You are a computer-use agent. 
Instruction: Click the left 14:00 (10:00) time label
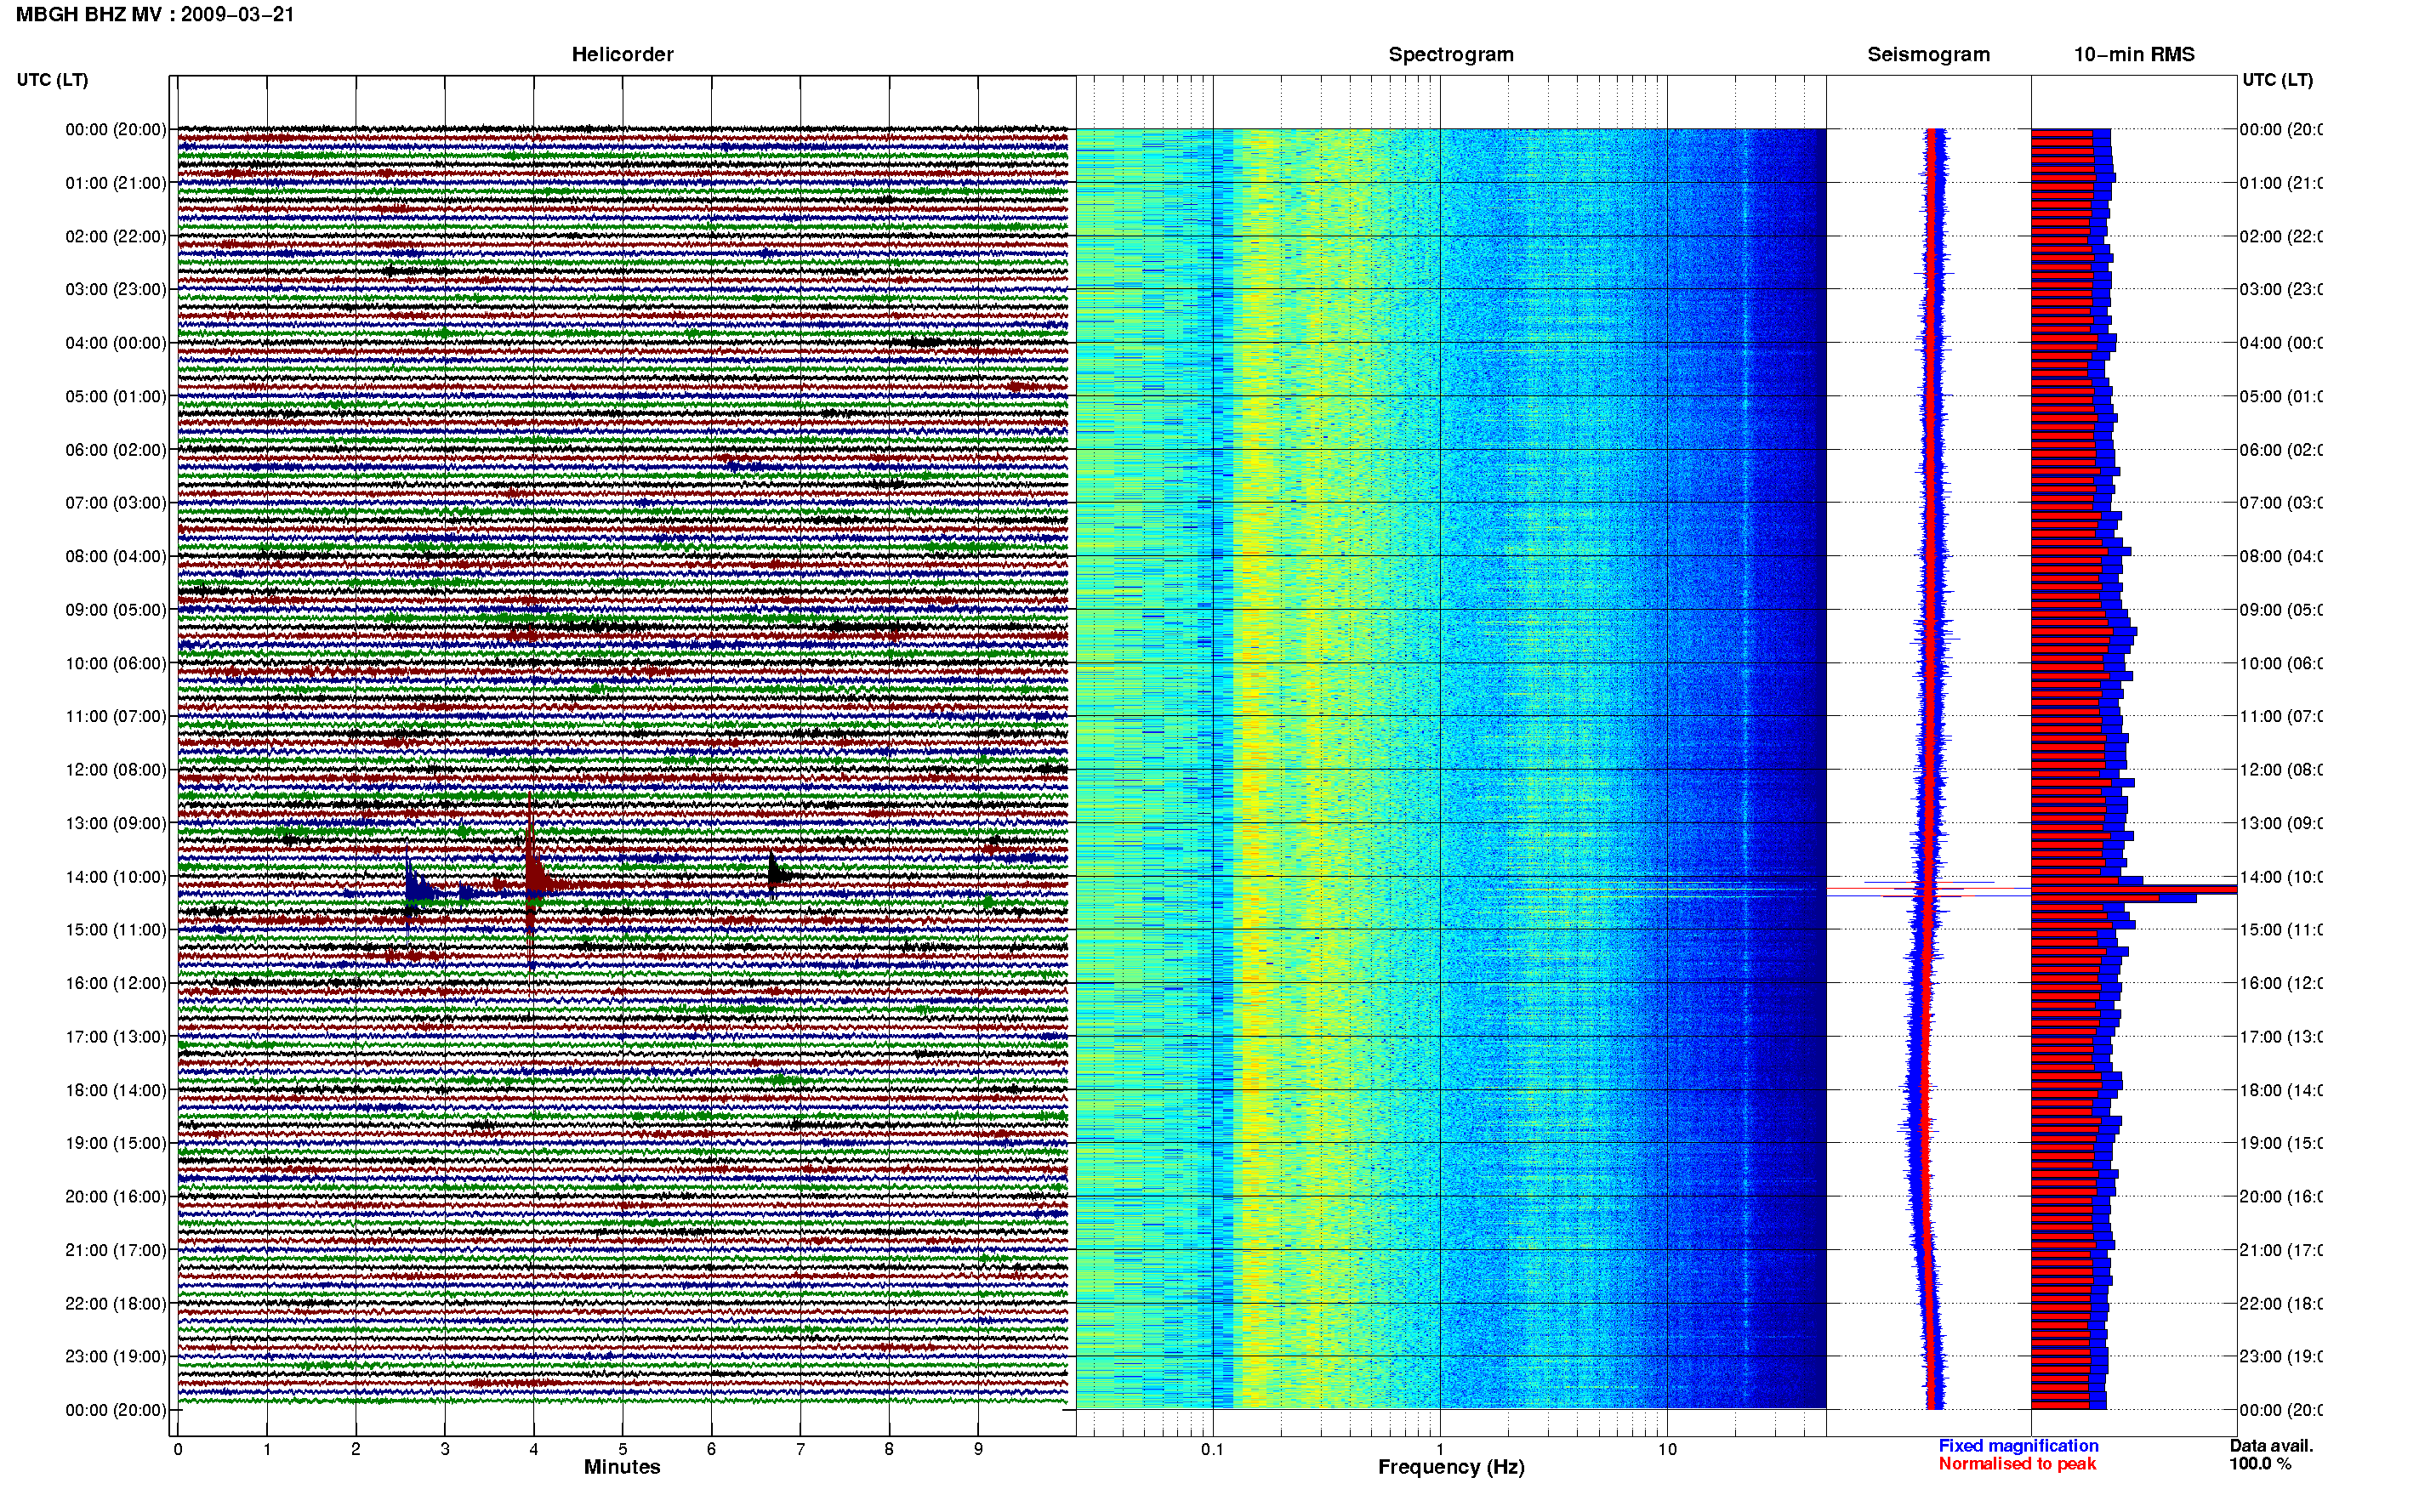pos(116,878)
